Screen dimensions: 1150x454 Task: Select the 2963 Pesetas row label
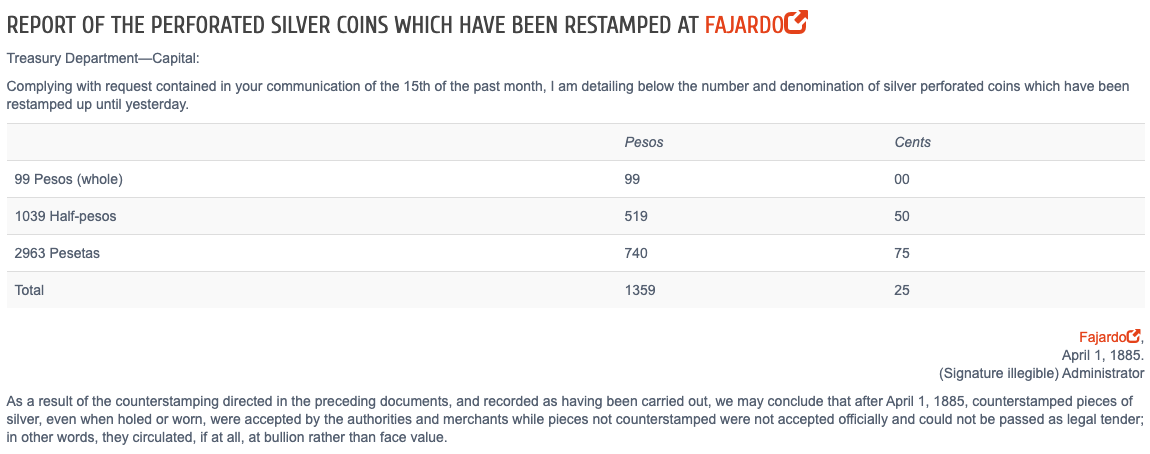pyautogui.click(x=56, y=253)
